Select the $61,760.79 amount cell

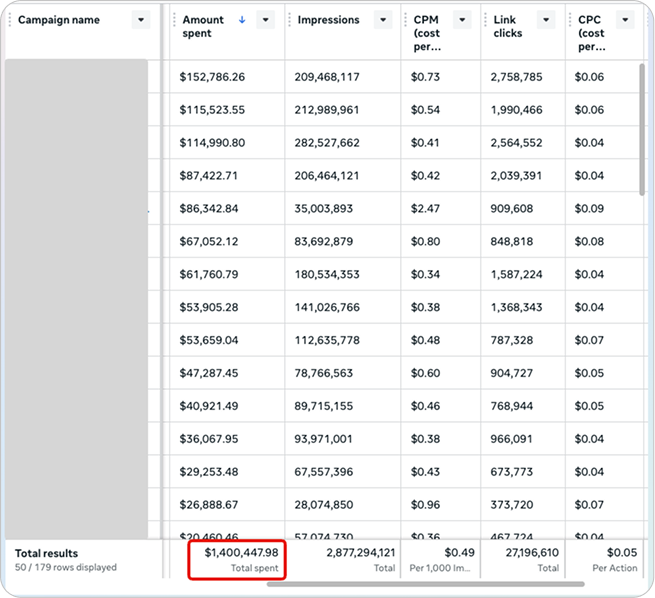[x=209, y=274]
